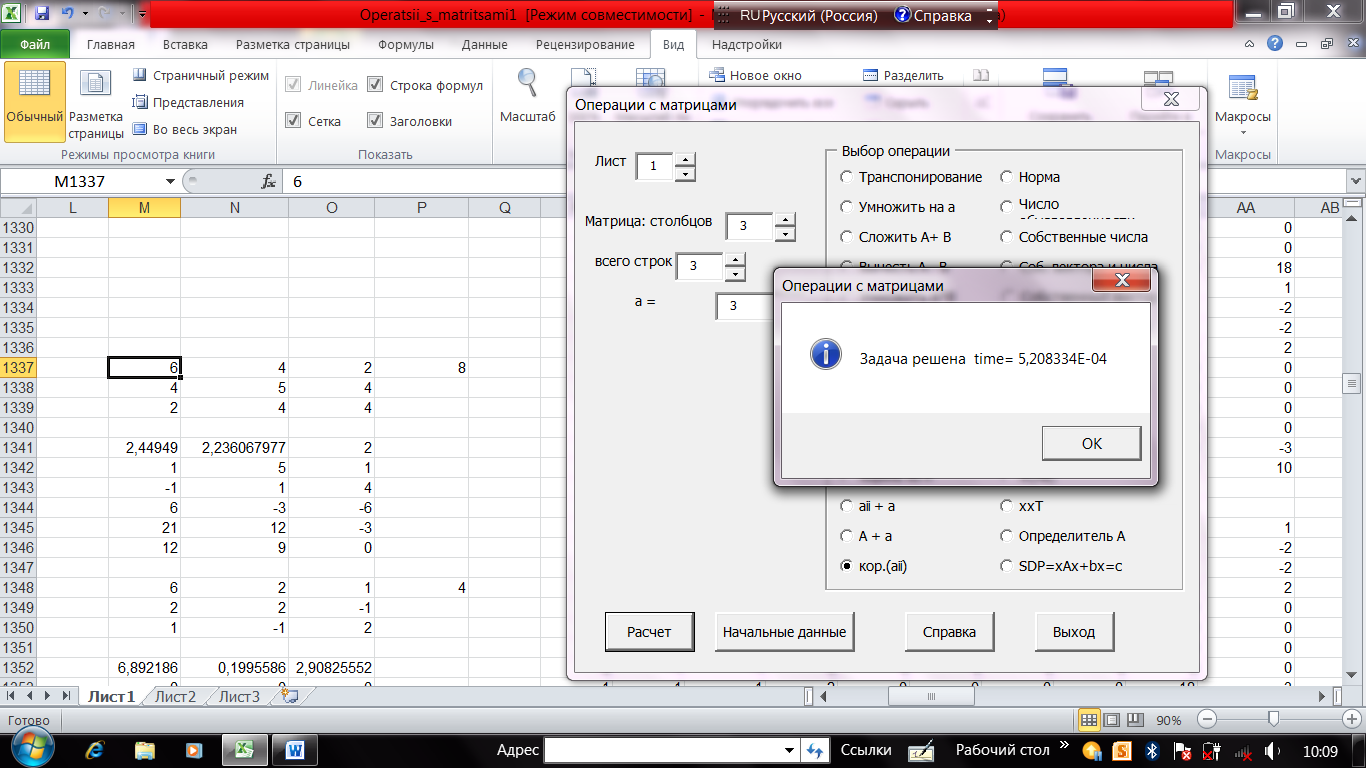Image resolution: width=1366 pixels, height=768 pixels.
Task: Open Windows Explorer folder on taskbar
Action: [145, 750]
